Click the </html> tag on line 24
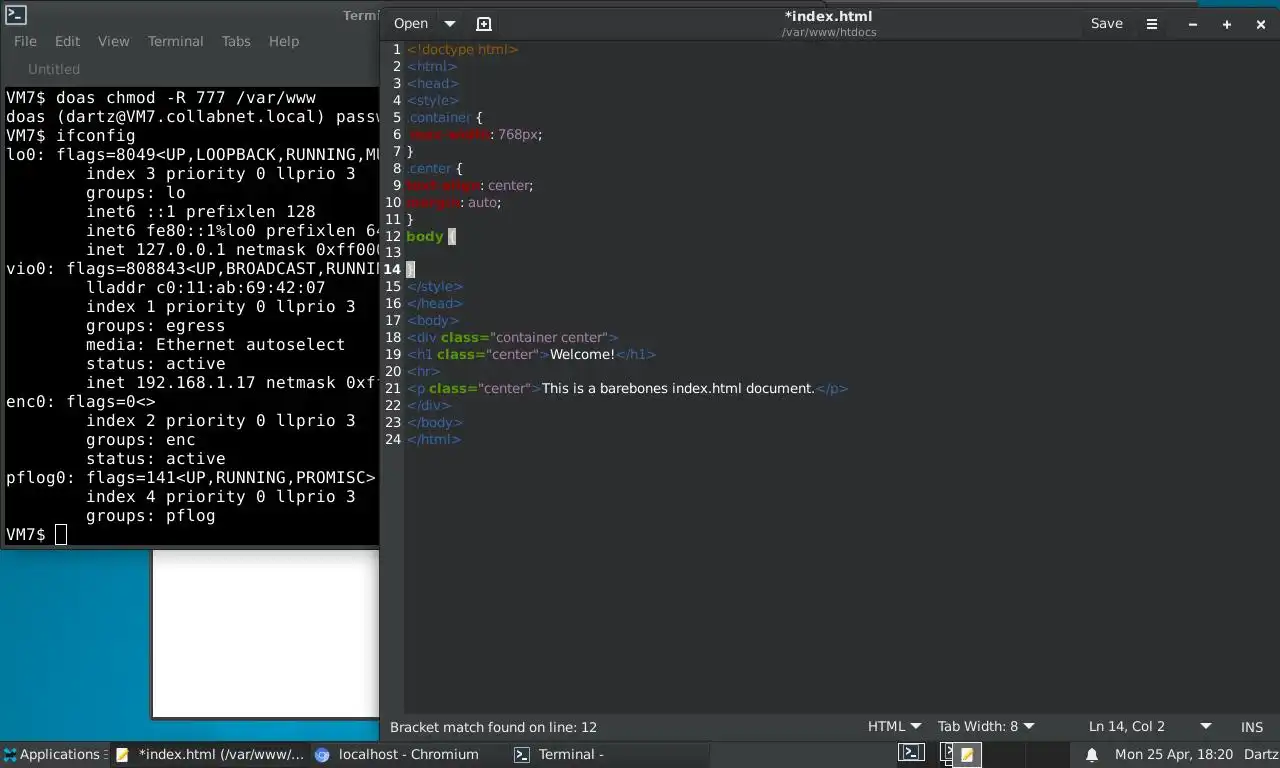 point(434,439)
